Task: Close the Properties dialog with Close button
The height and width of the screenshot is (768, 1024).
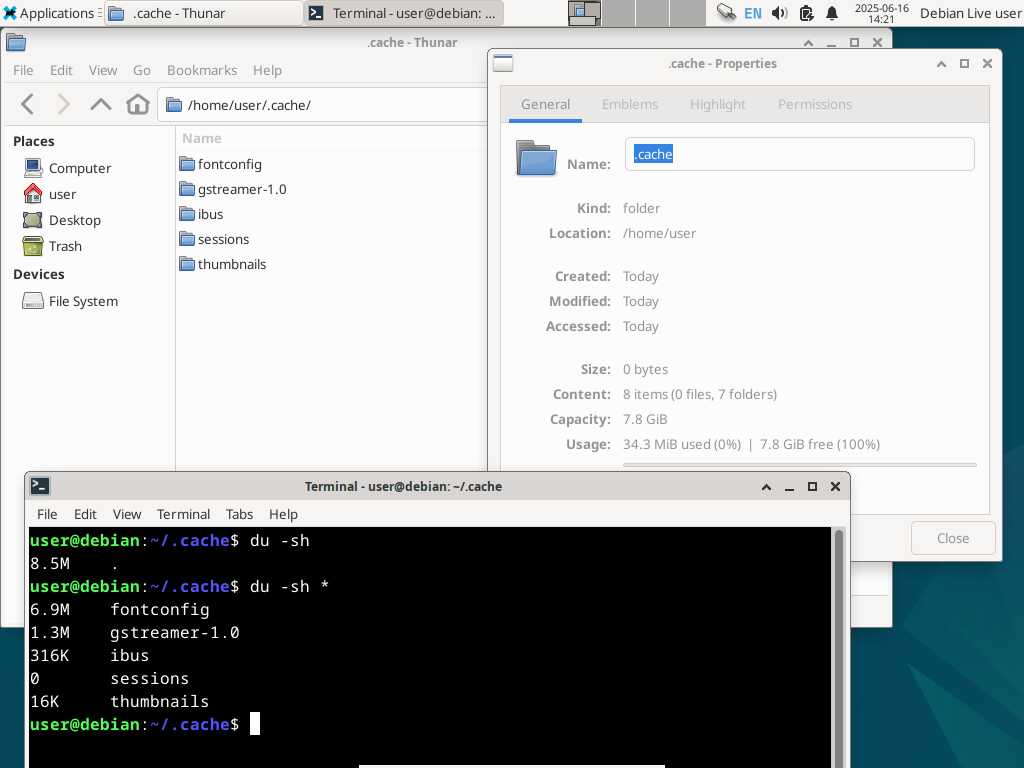Action: 952,538
